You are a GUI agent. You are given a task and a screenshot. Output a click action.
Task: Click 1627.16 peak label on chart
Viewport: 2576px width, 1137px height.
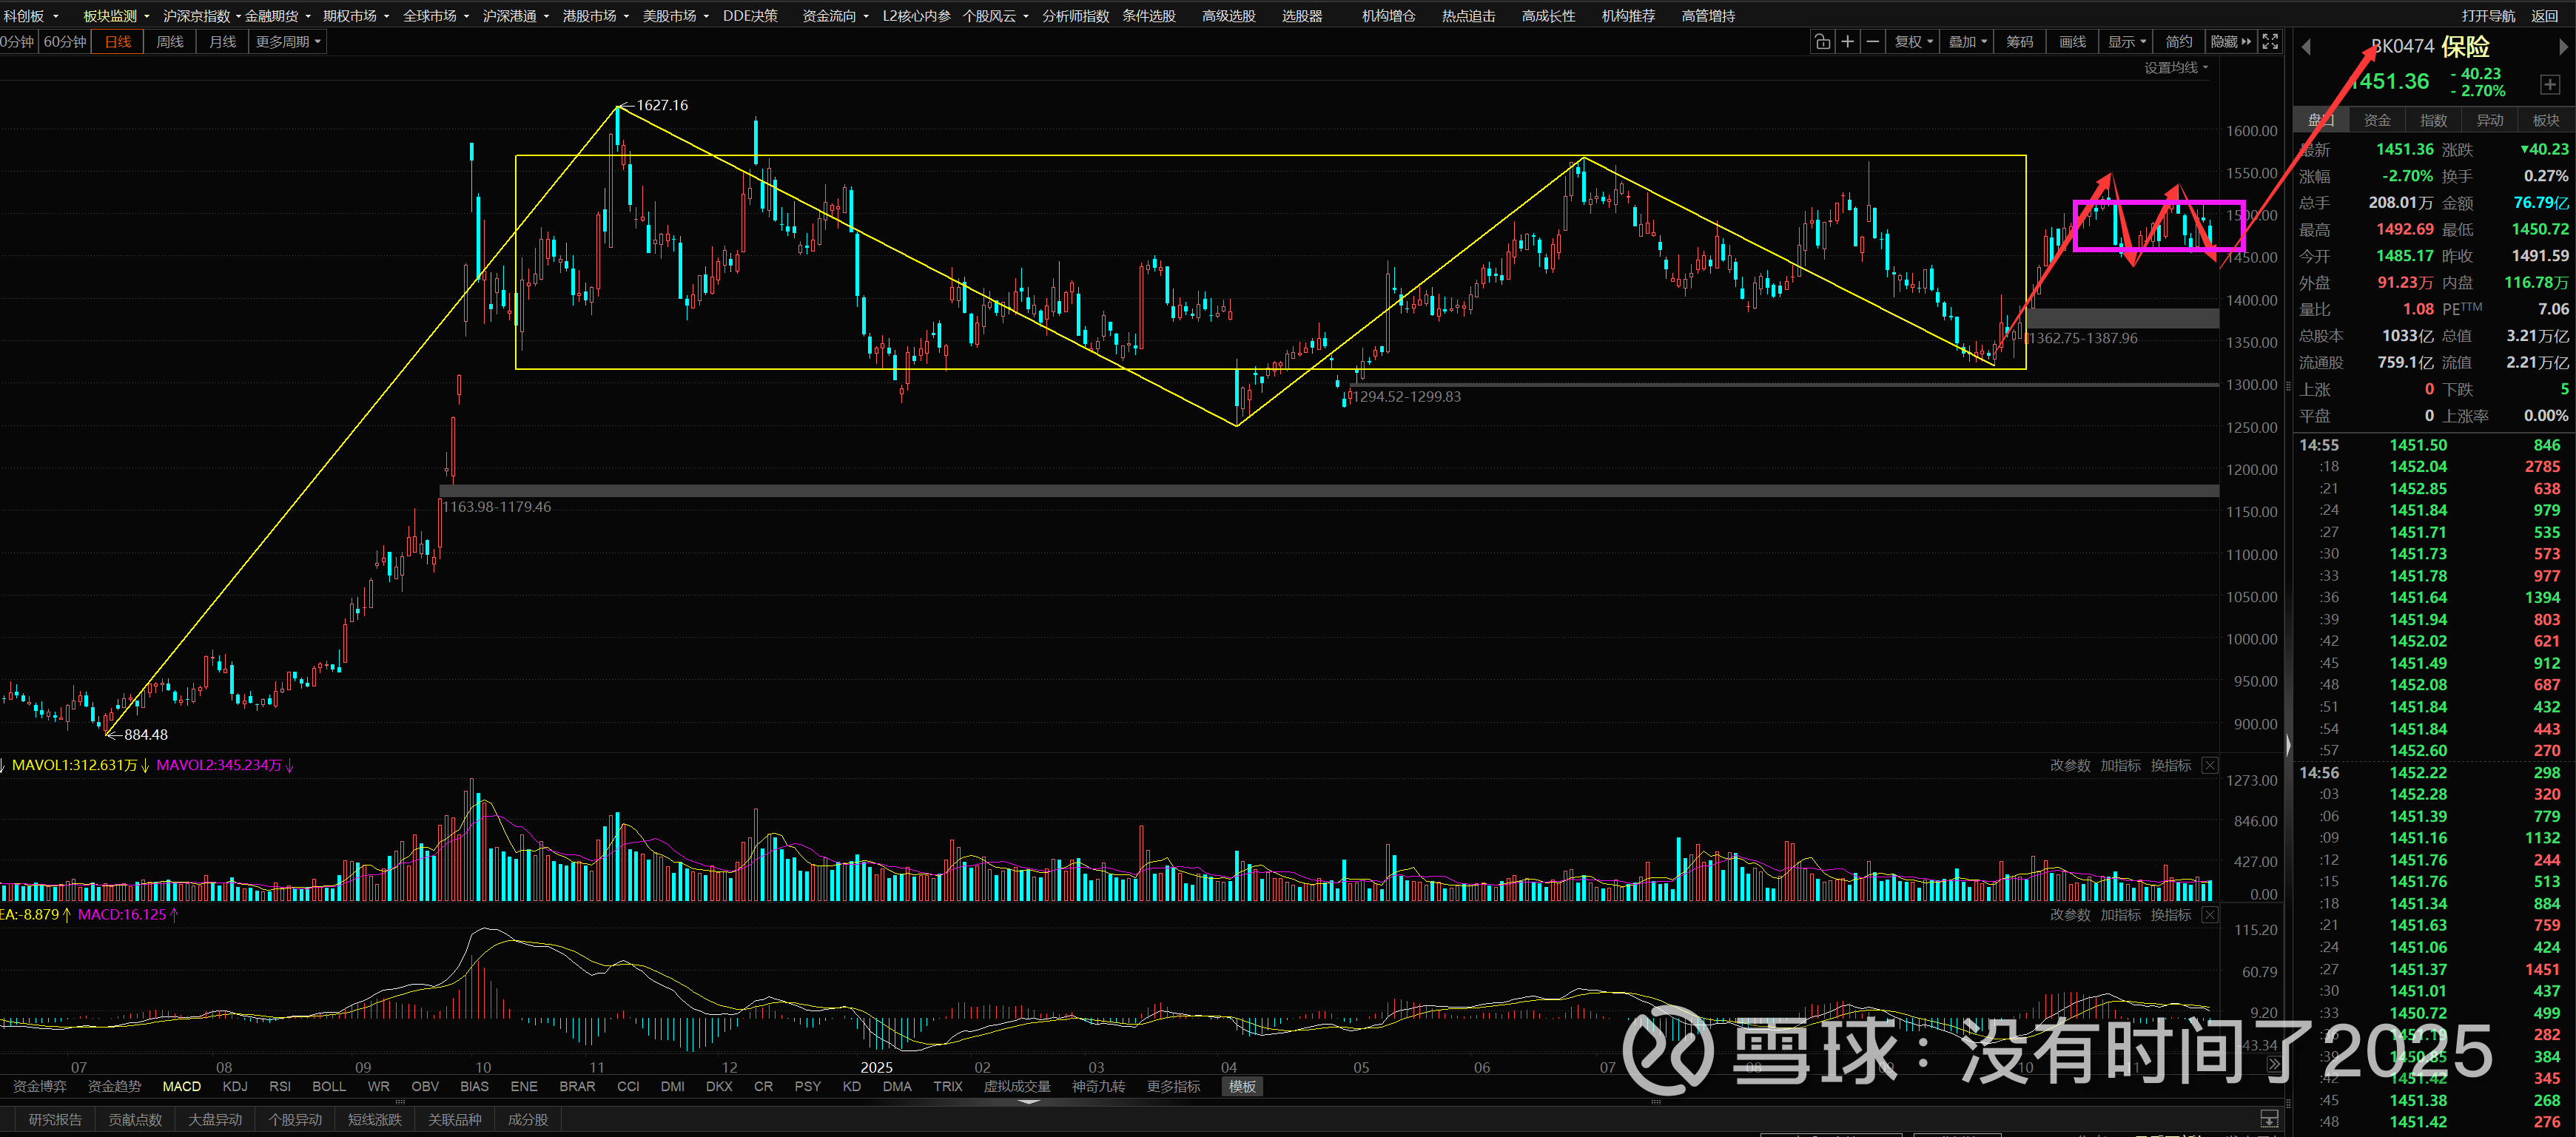(x=661, y=106)
